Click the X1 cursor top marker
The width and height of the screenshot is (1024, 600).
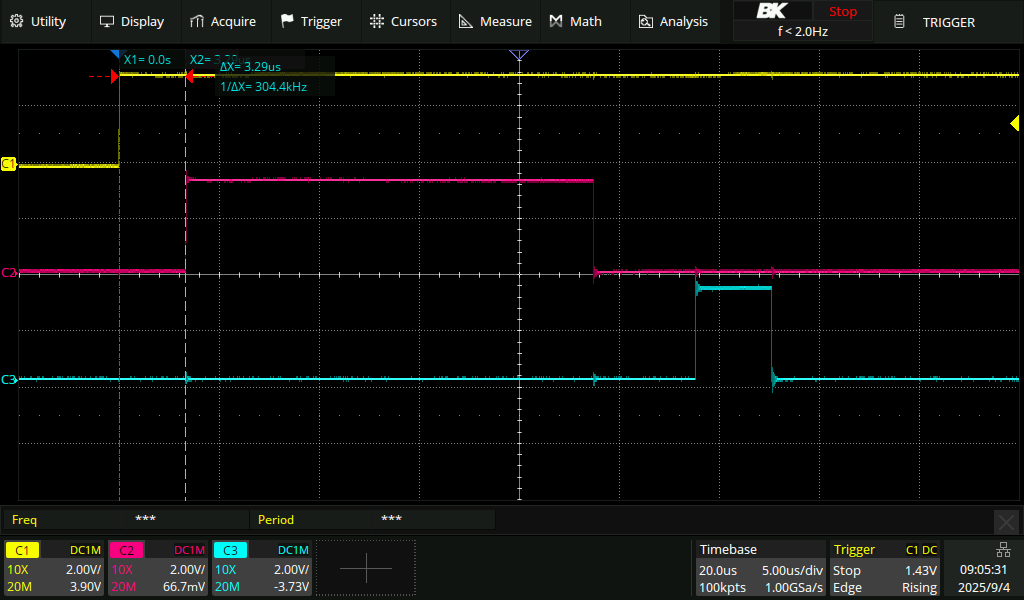pos(115,54)
